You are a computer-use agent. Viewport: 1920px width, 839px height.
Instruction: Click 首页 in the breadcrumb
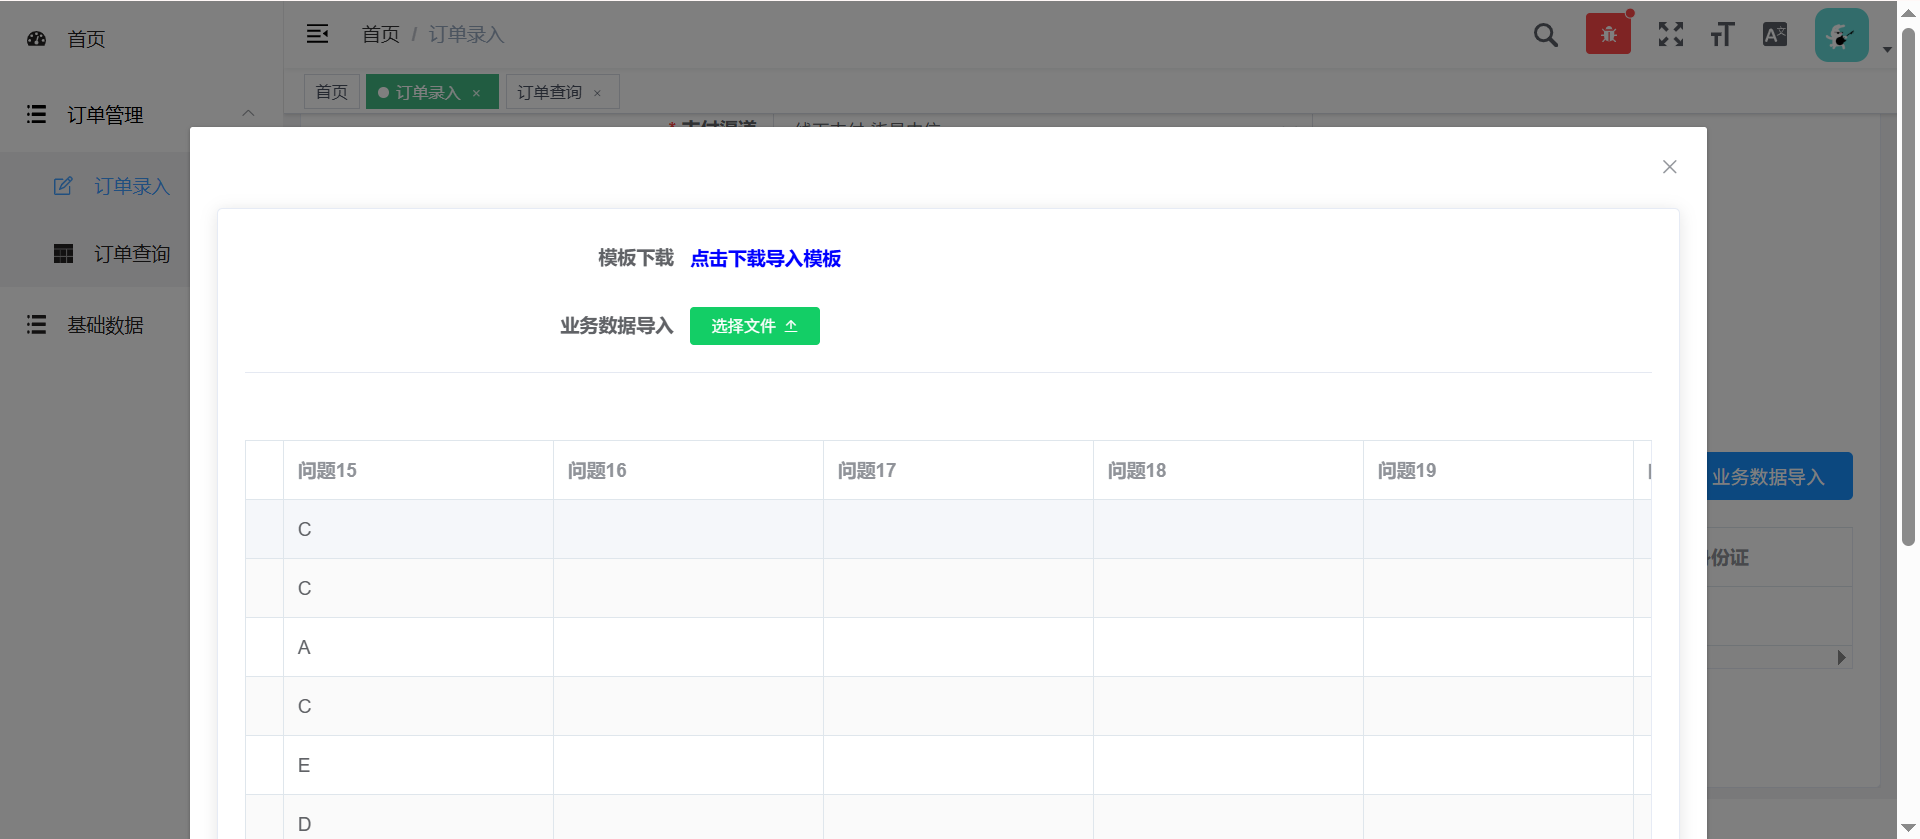point(380,35)
